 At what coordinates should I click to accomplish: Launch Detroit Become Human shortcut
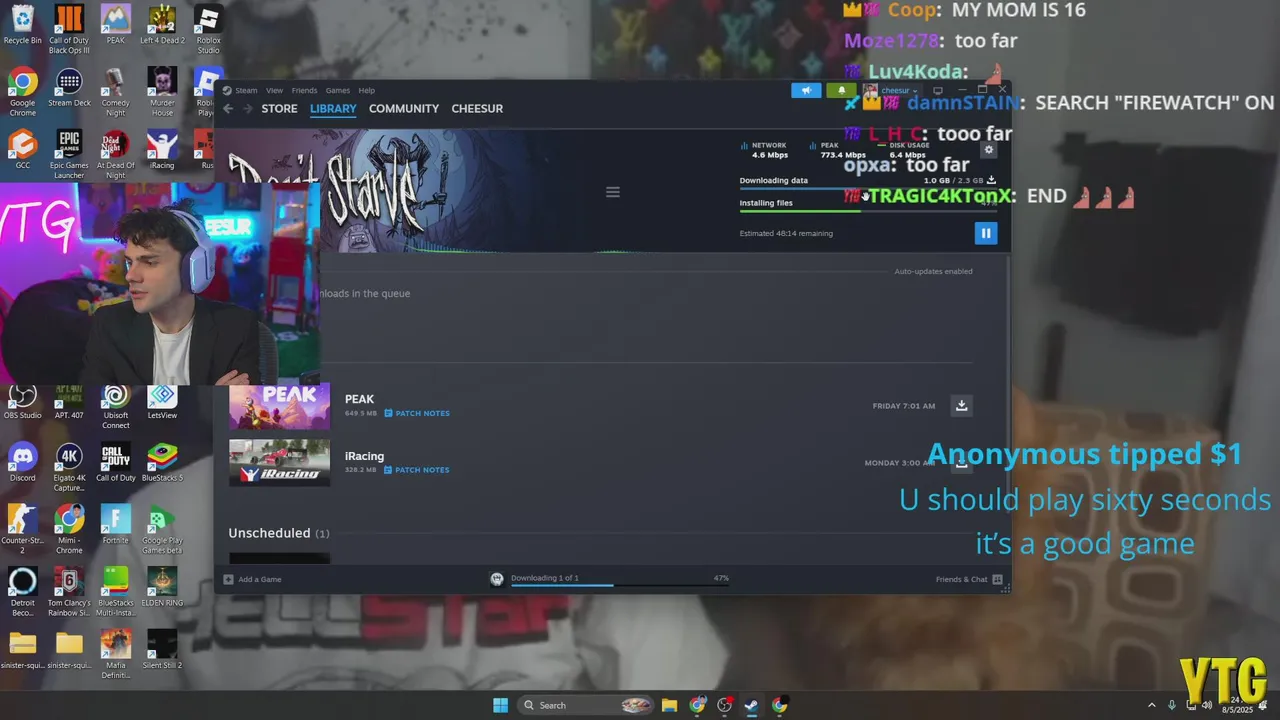[x=22, y=591]
